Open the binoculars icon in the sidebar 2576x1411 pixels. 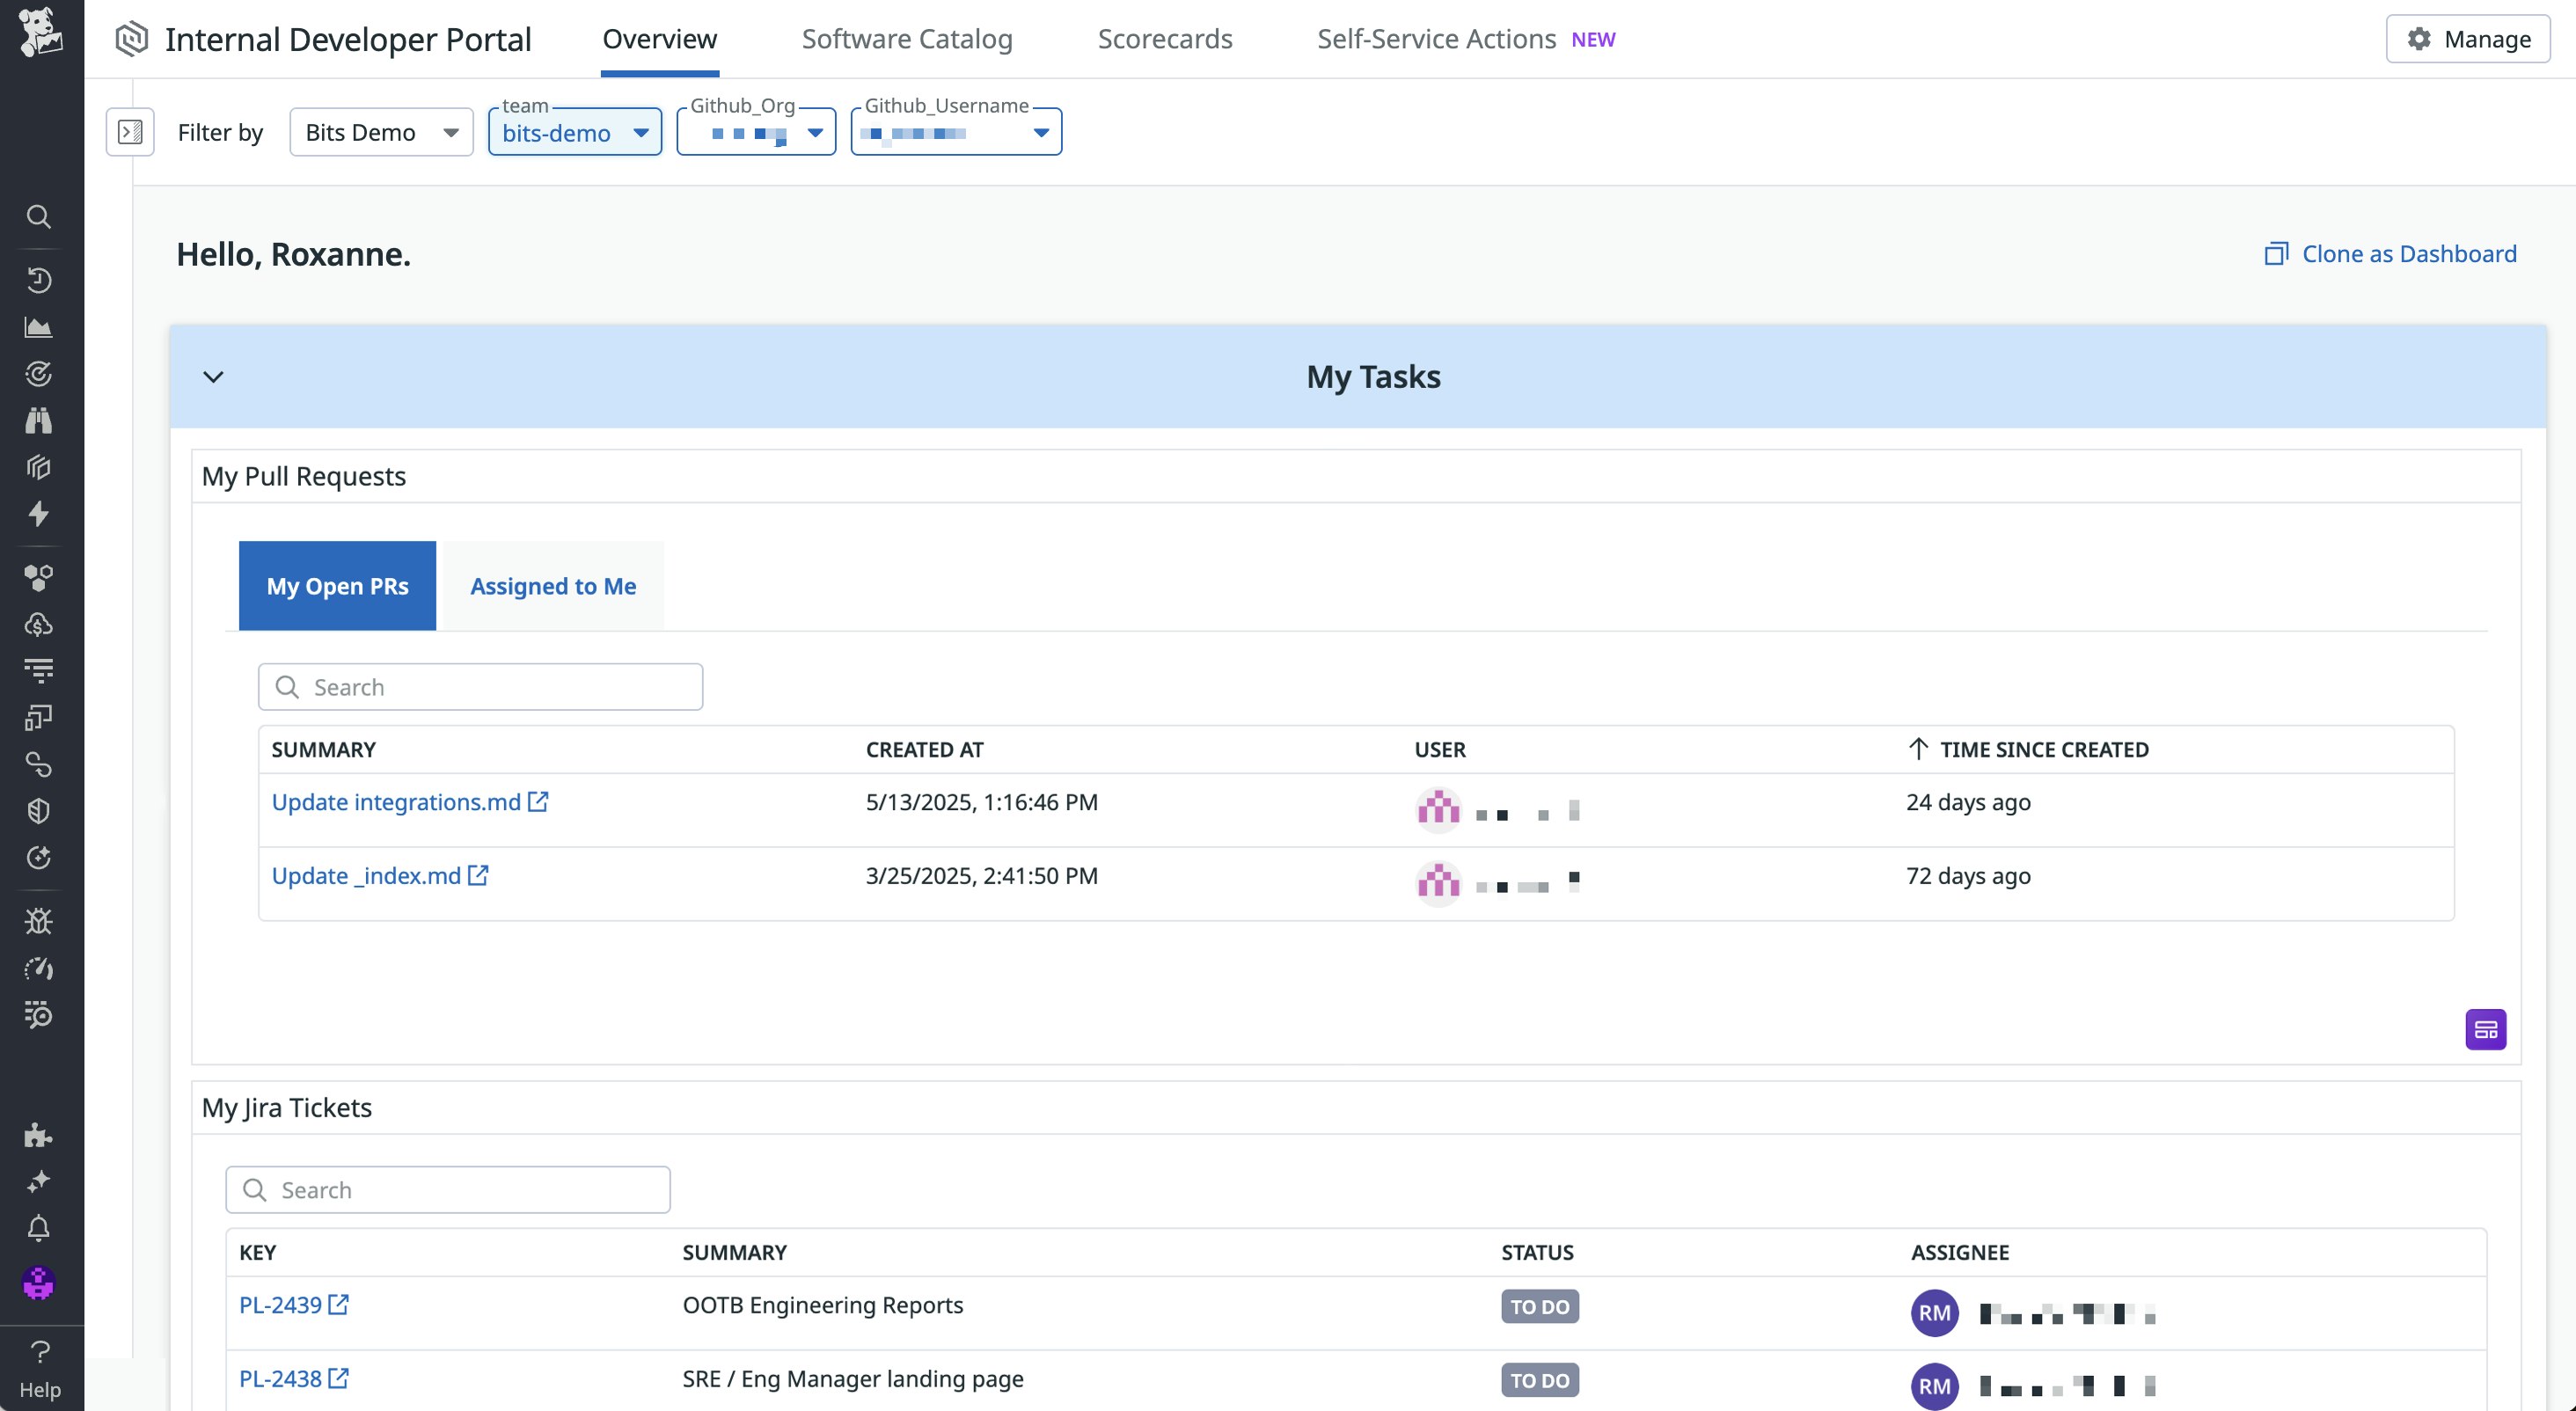tap(38, 421)
